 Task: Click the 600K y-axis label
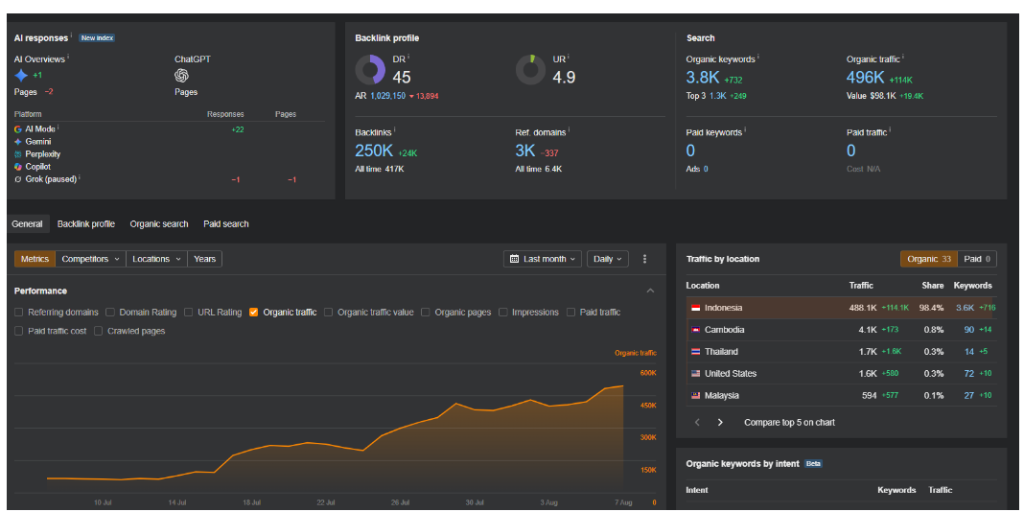[x=648, y=373]
